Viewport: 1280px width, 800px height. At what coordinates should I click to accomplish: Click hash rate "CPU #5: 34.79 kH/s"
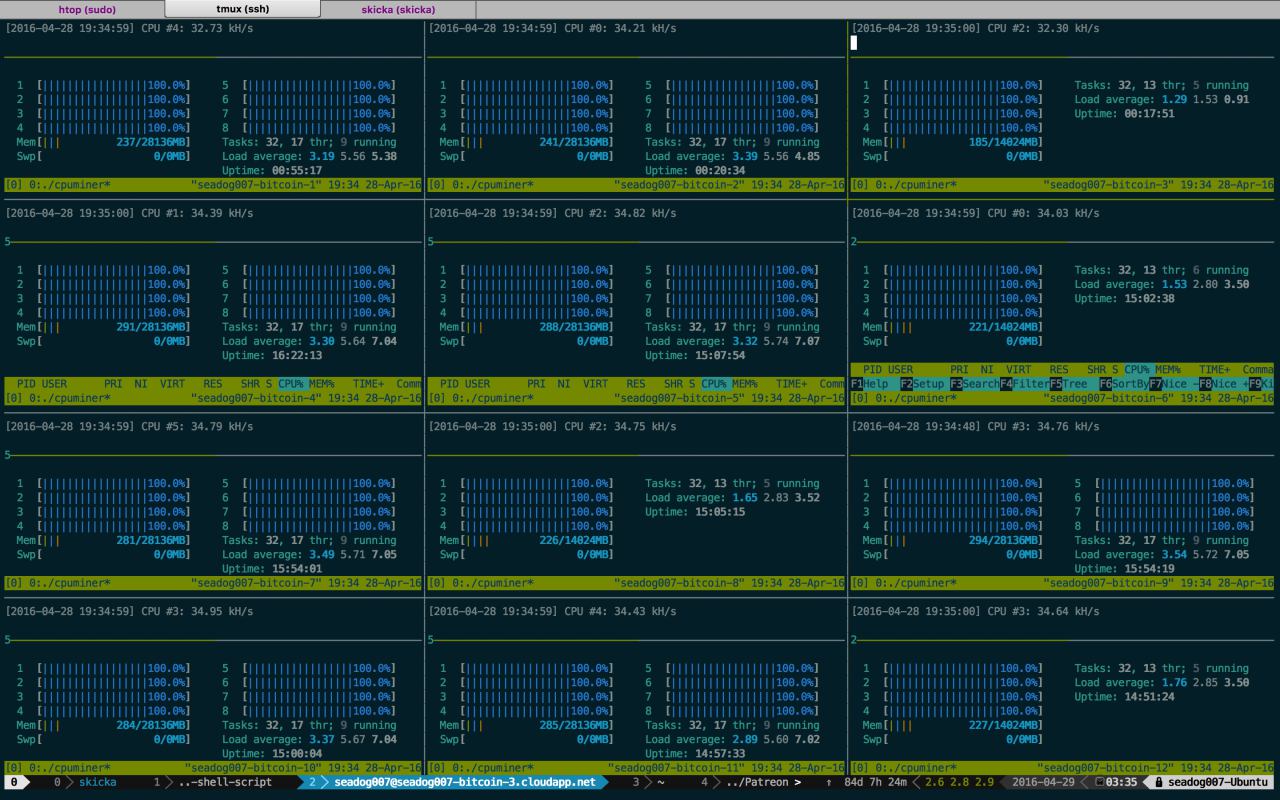[x=197, y=427]
